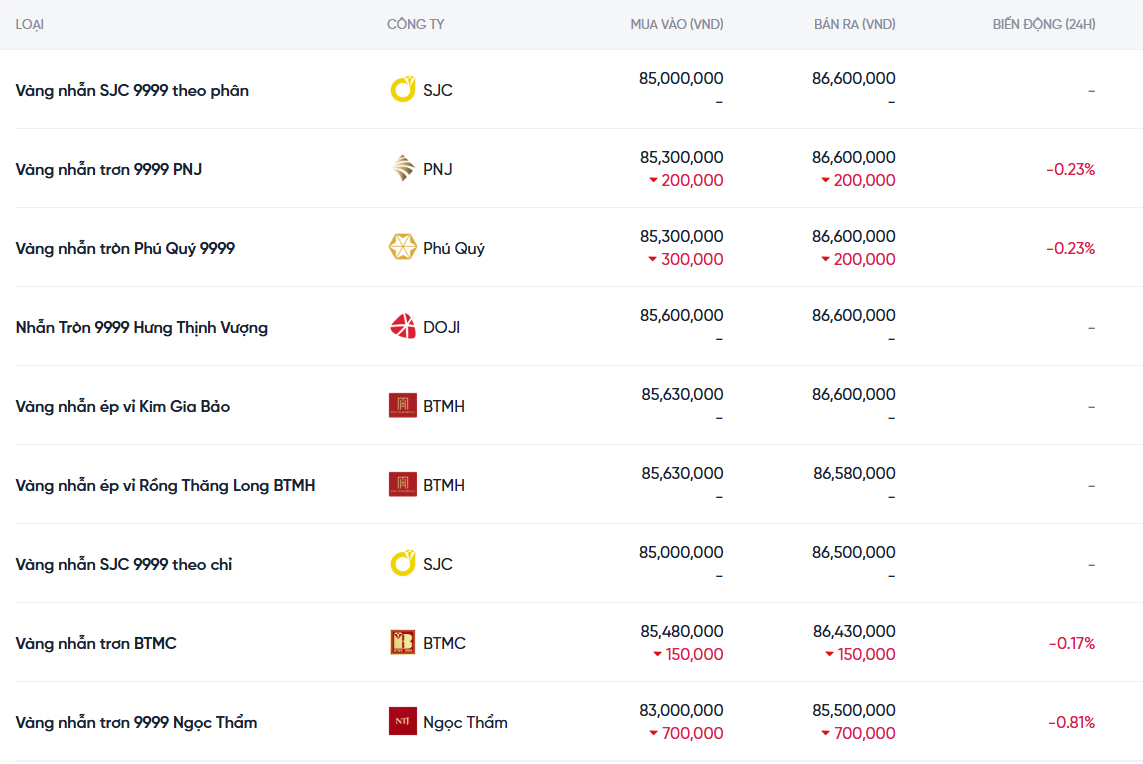Click the LOẠI column header
The image size is (1143, 764).
(30, 25)
